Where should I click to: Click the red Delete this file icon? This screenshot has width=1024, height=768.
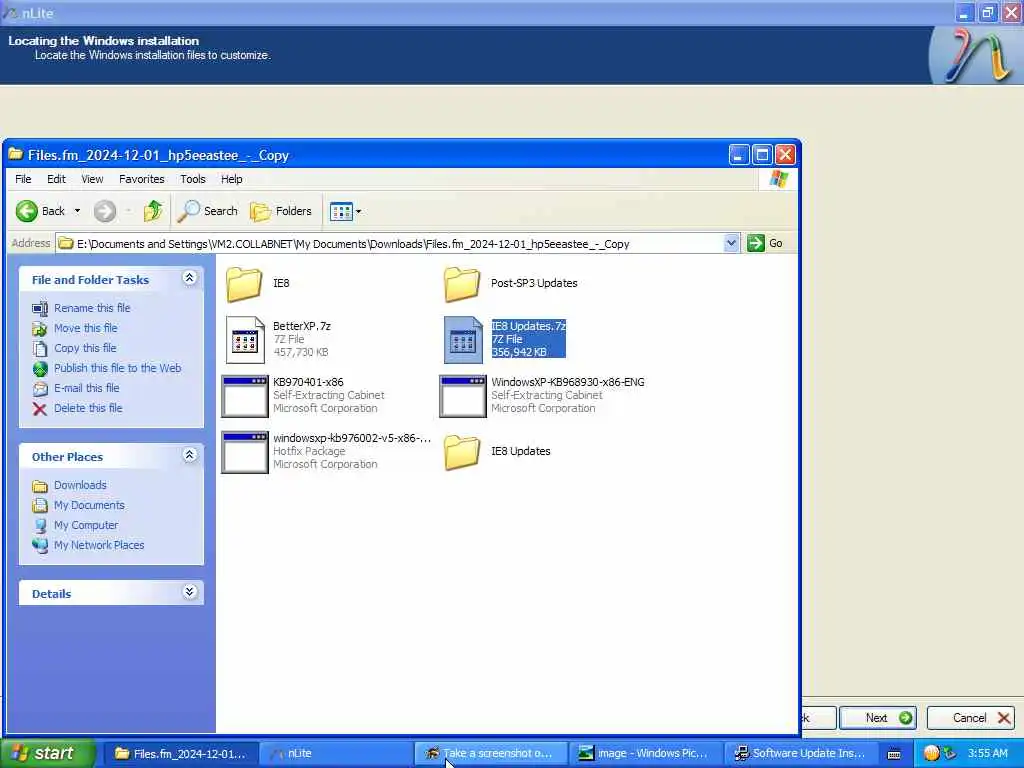pos(40,409)
